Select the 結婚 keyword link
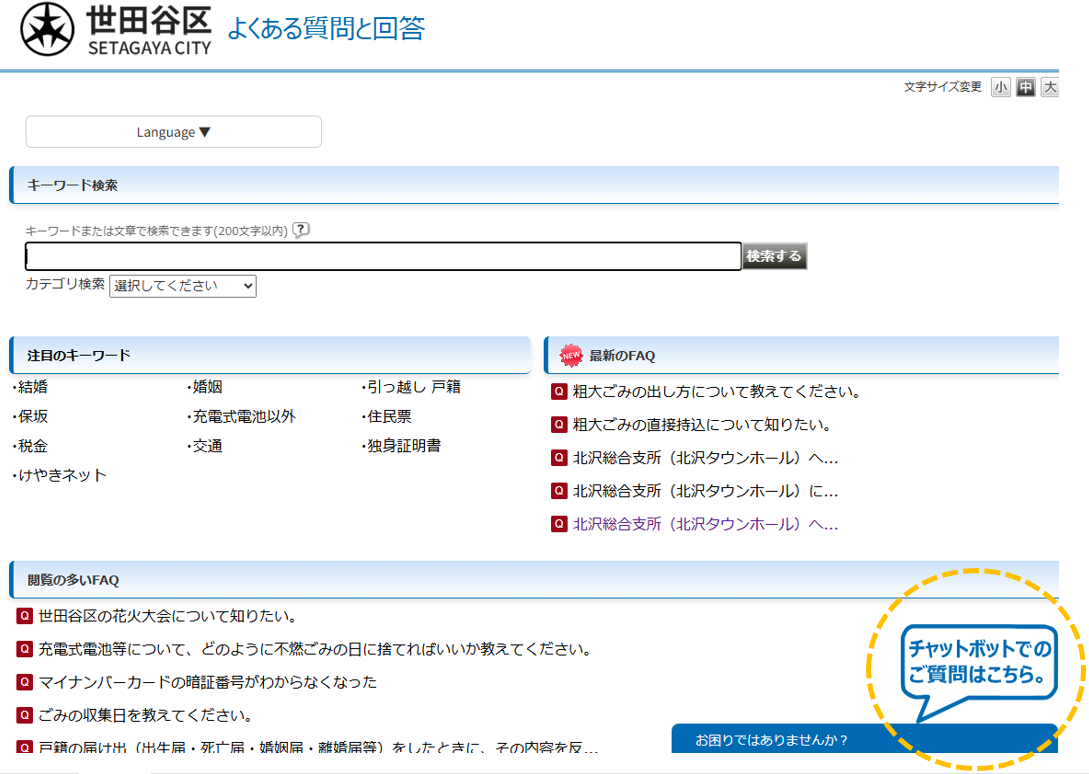The height and width of the screenshot is (774, 1089). 32,388
